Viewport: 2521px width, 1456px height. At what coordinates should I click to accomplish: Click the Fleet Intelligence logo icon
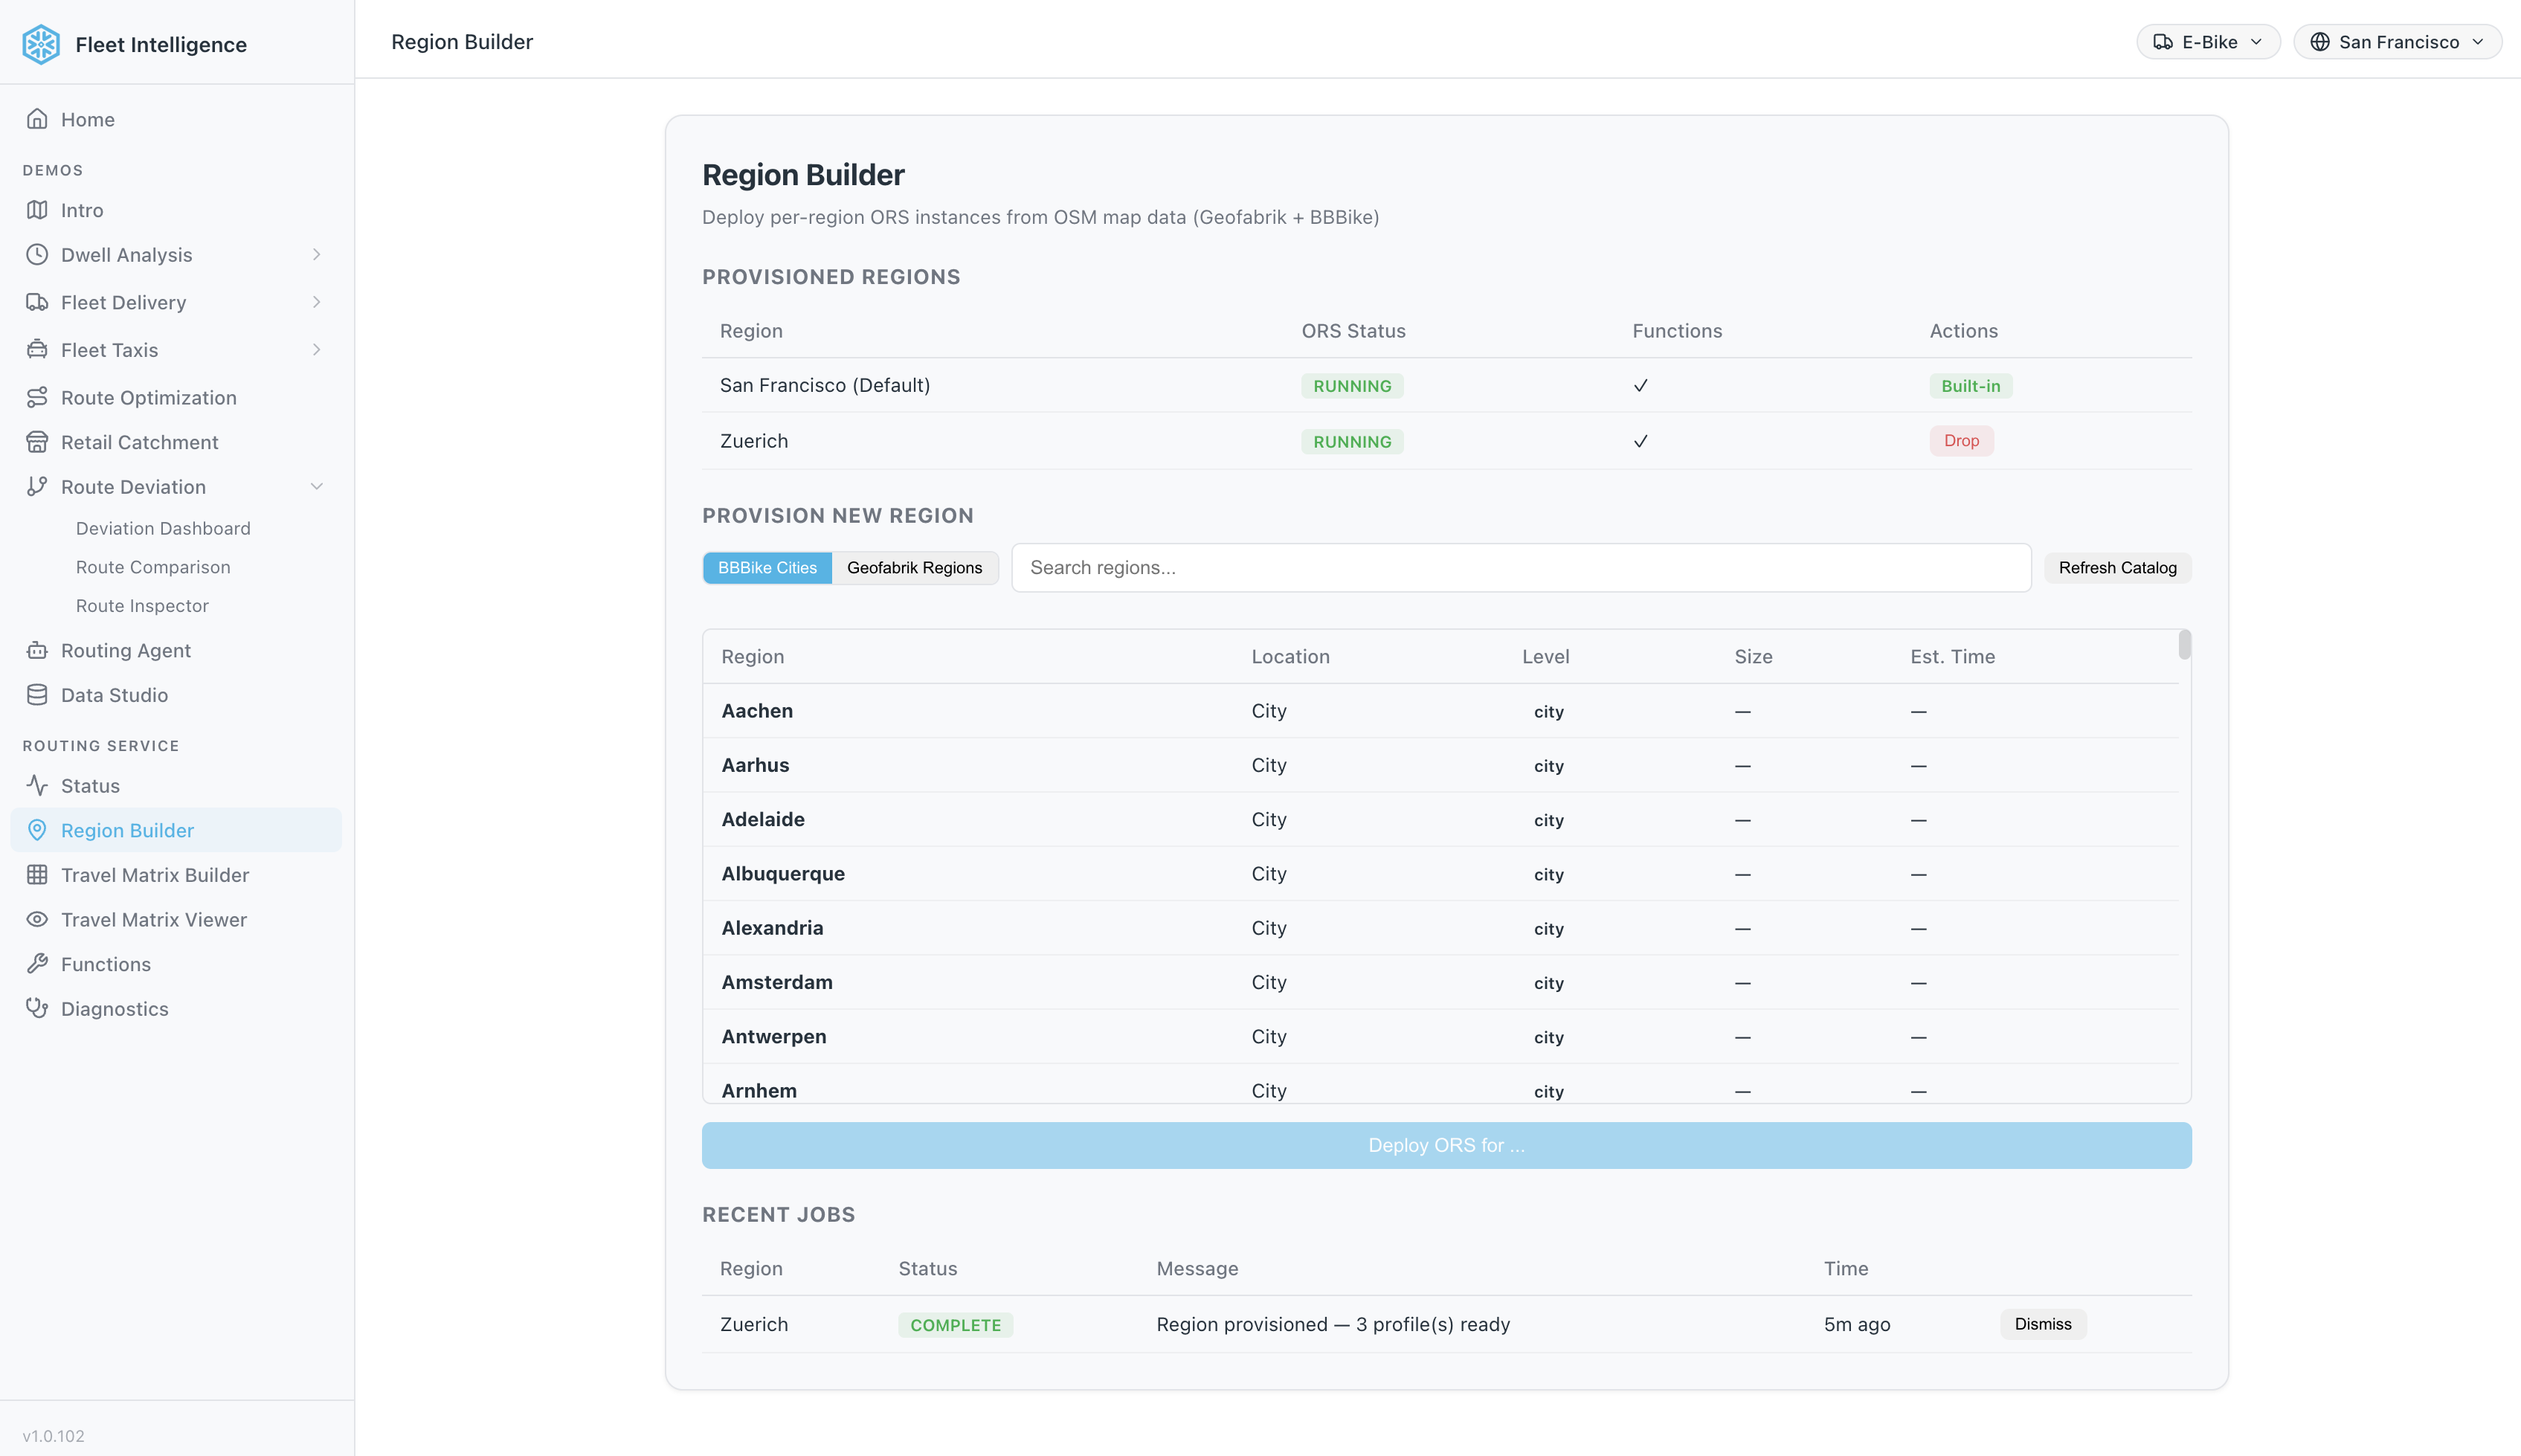[41, 44]
